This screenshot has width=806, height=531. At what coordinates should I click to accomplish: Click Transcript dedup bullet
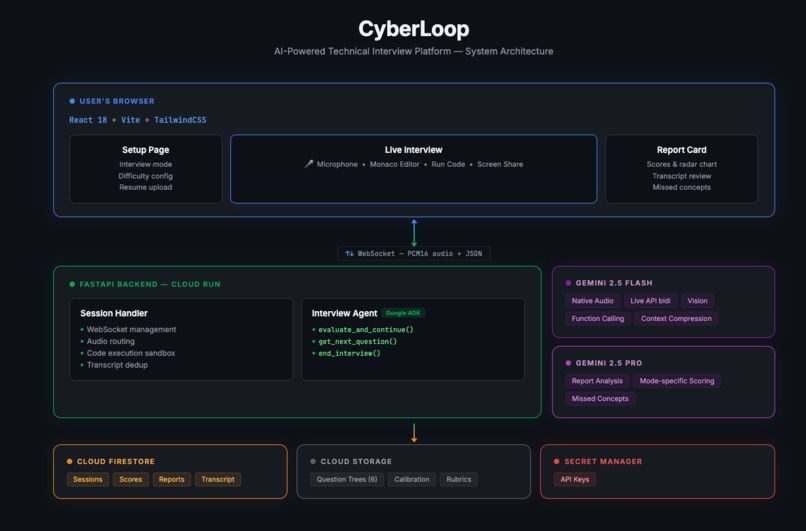[117, 365]
